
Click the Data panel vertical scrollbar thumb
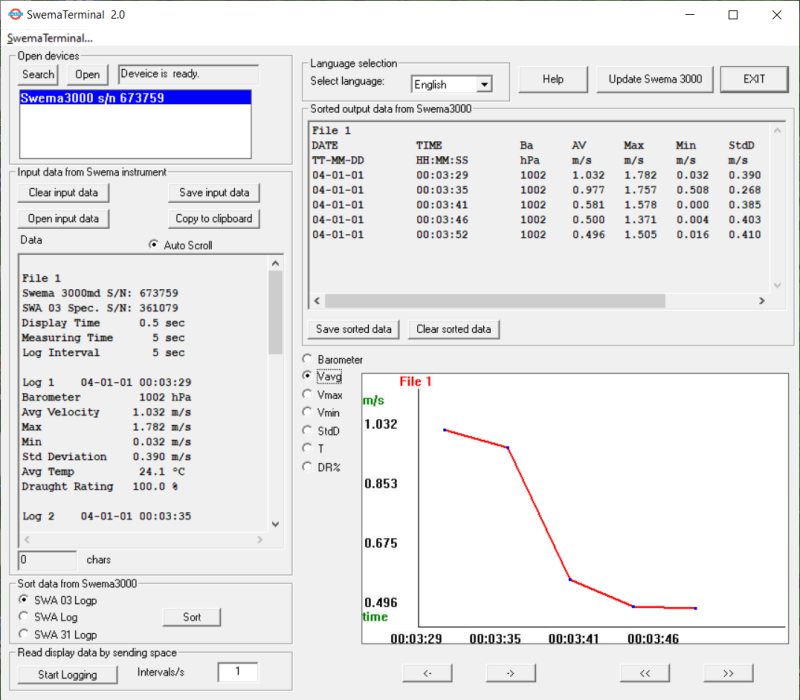pos(276,312)
